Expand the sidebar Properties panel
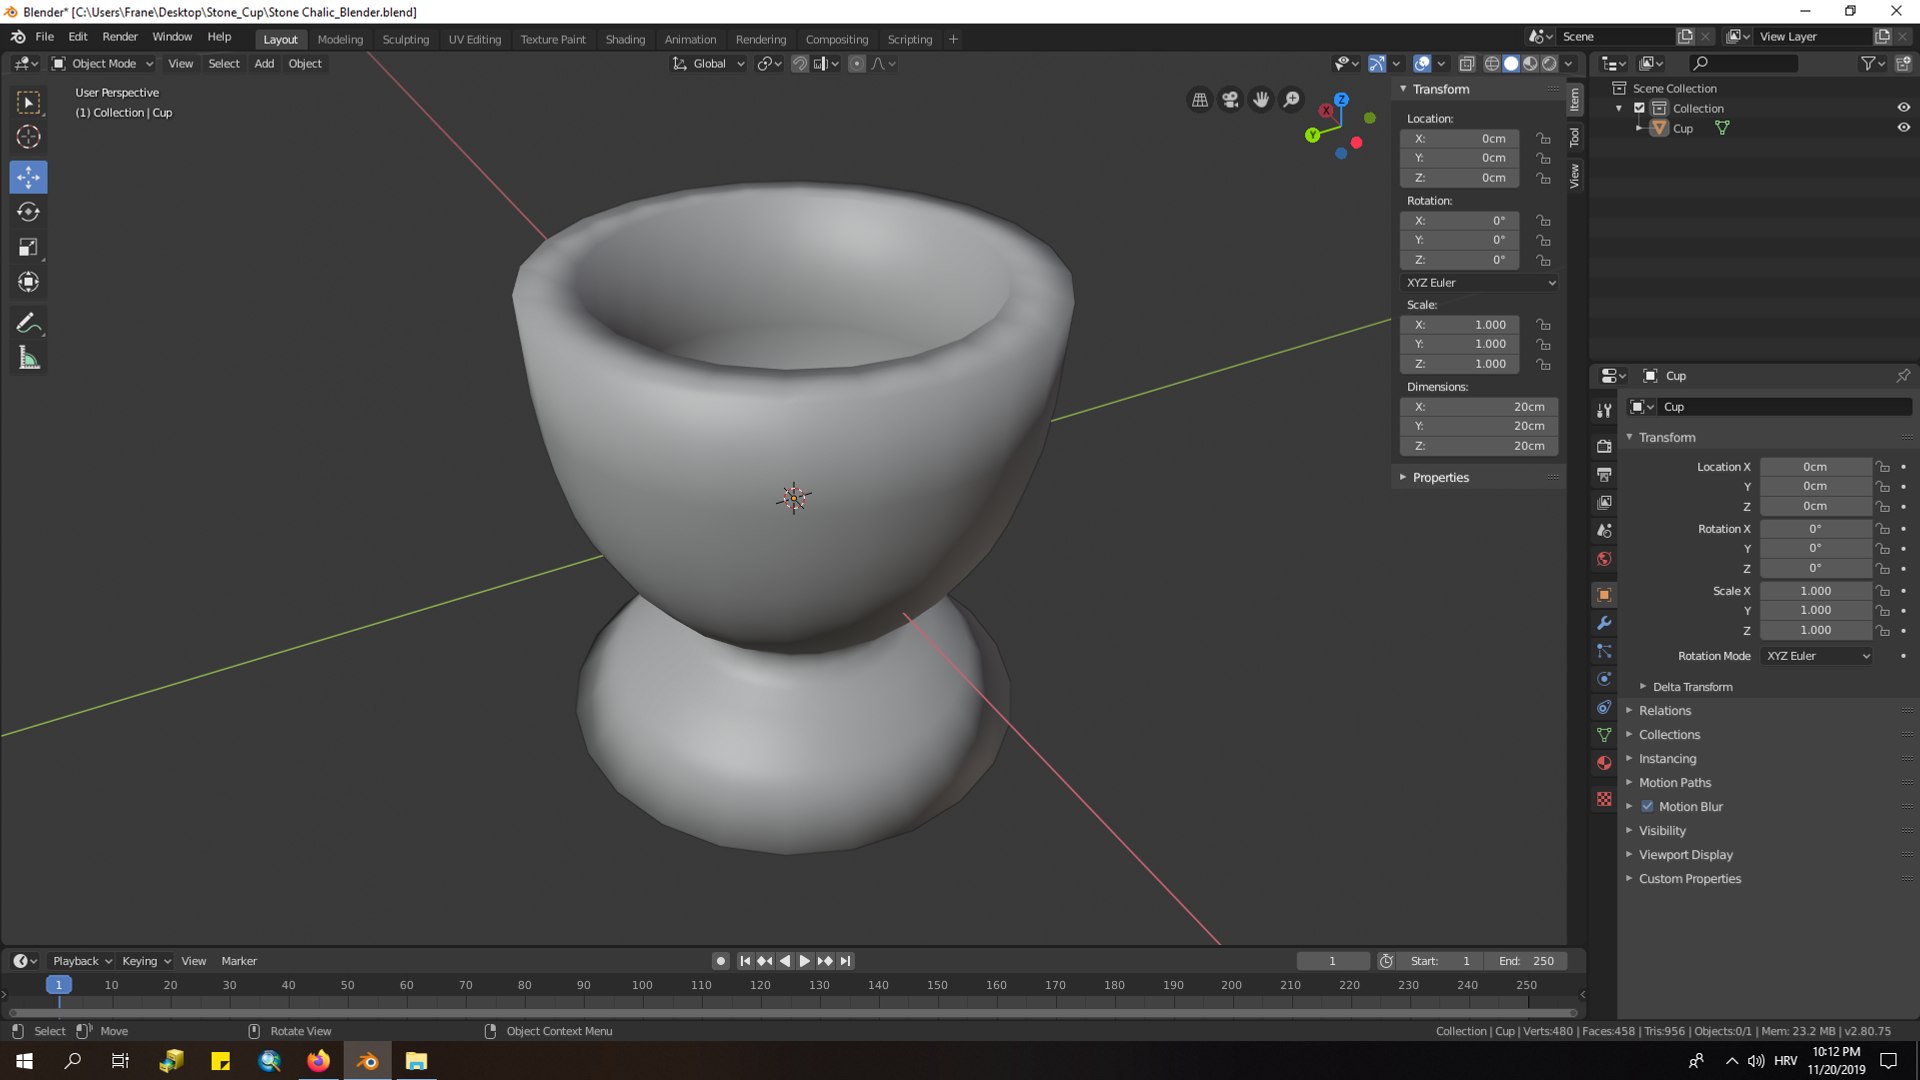The height and width of the screenshot is (1080, 1920). [x=1440, y=477]
